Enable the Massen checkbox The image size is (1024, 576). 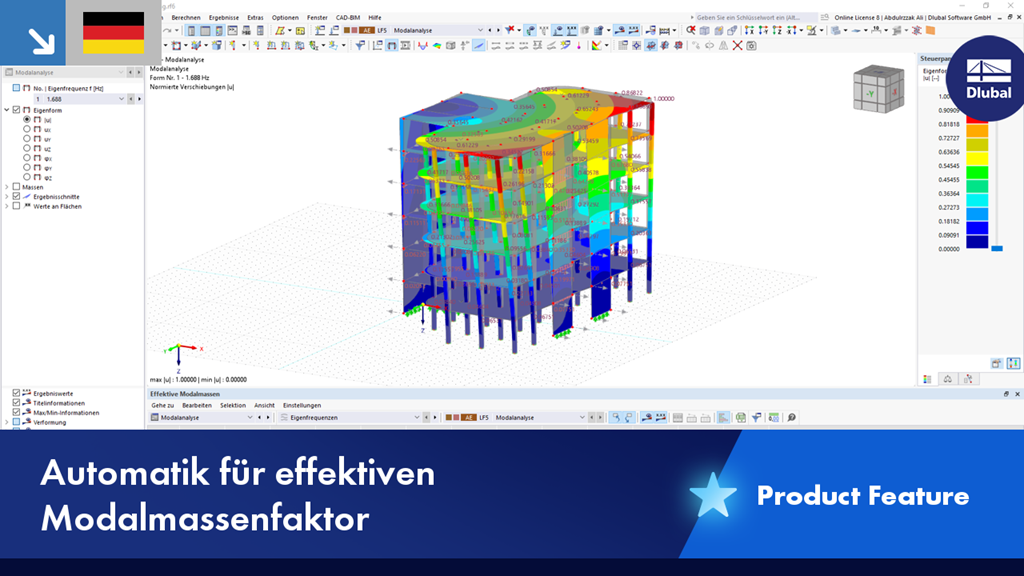[16, 187]
